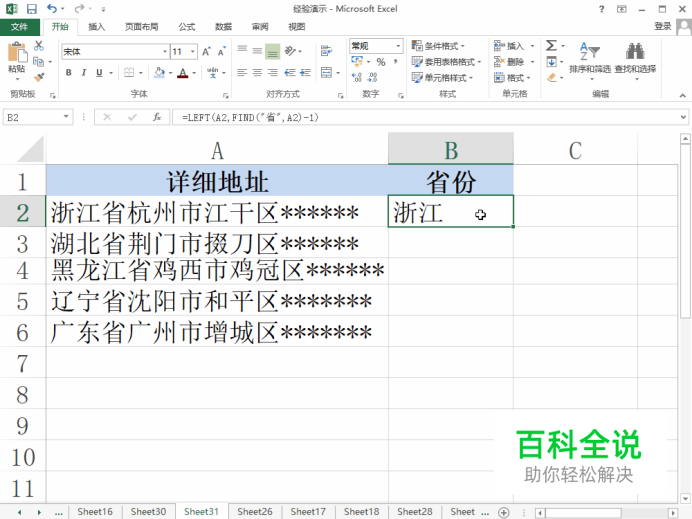Toggle middle align

(257, 51)
